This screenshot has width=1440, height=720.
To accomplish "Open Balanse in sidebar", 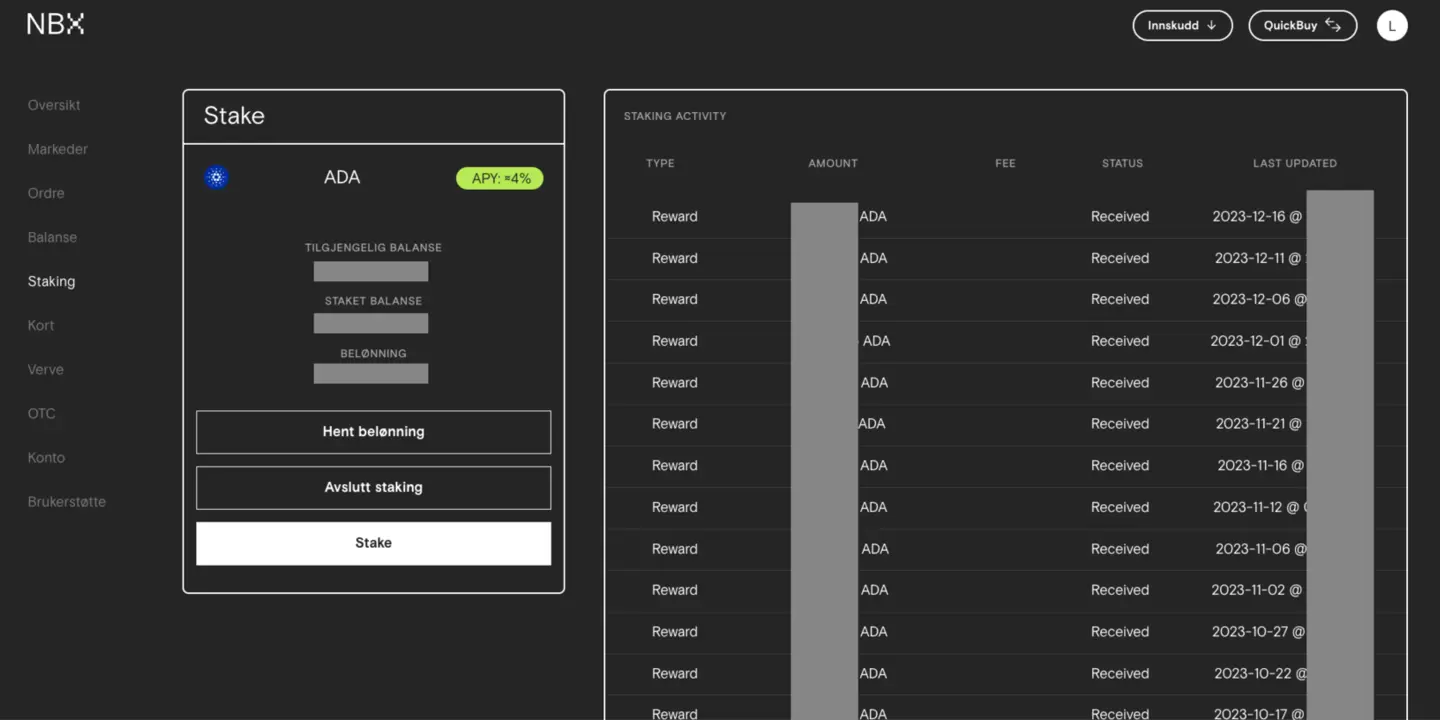I will tap(52, 237).
